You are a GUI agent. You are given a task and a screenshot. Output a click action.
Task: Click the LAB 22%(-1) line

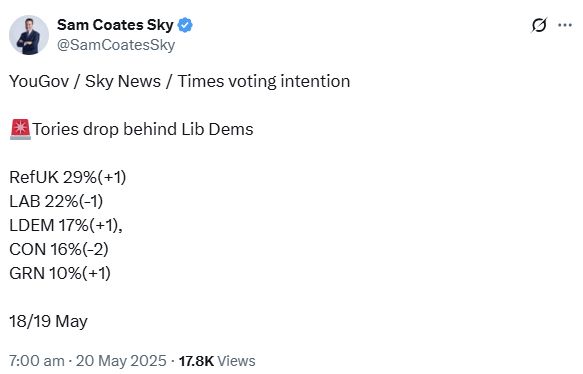point(56,201)
